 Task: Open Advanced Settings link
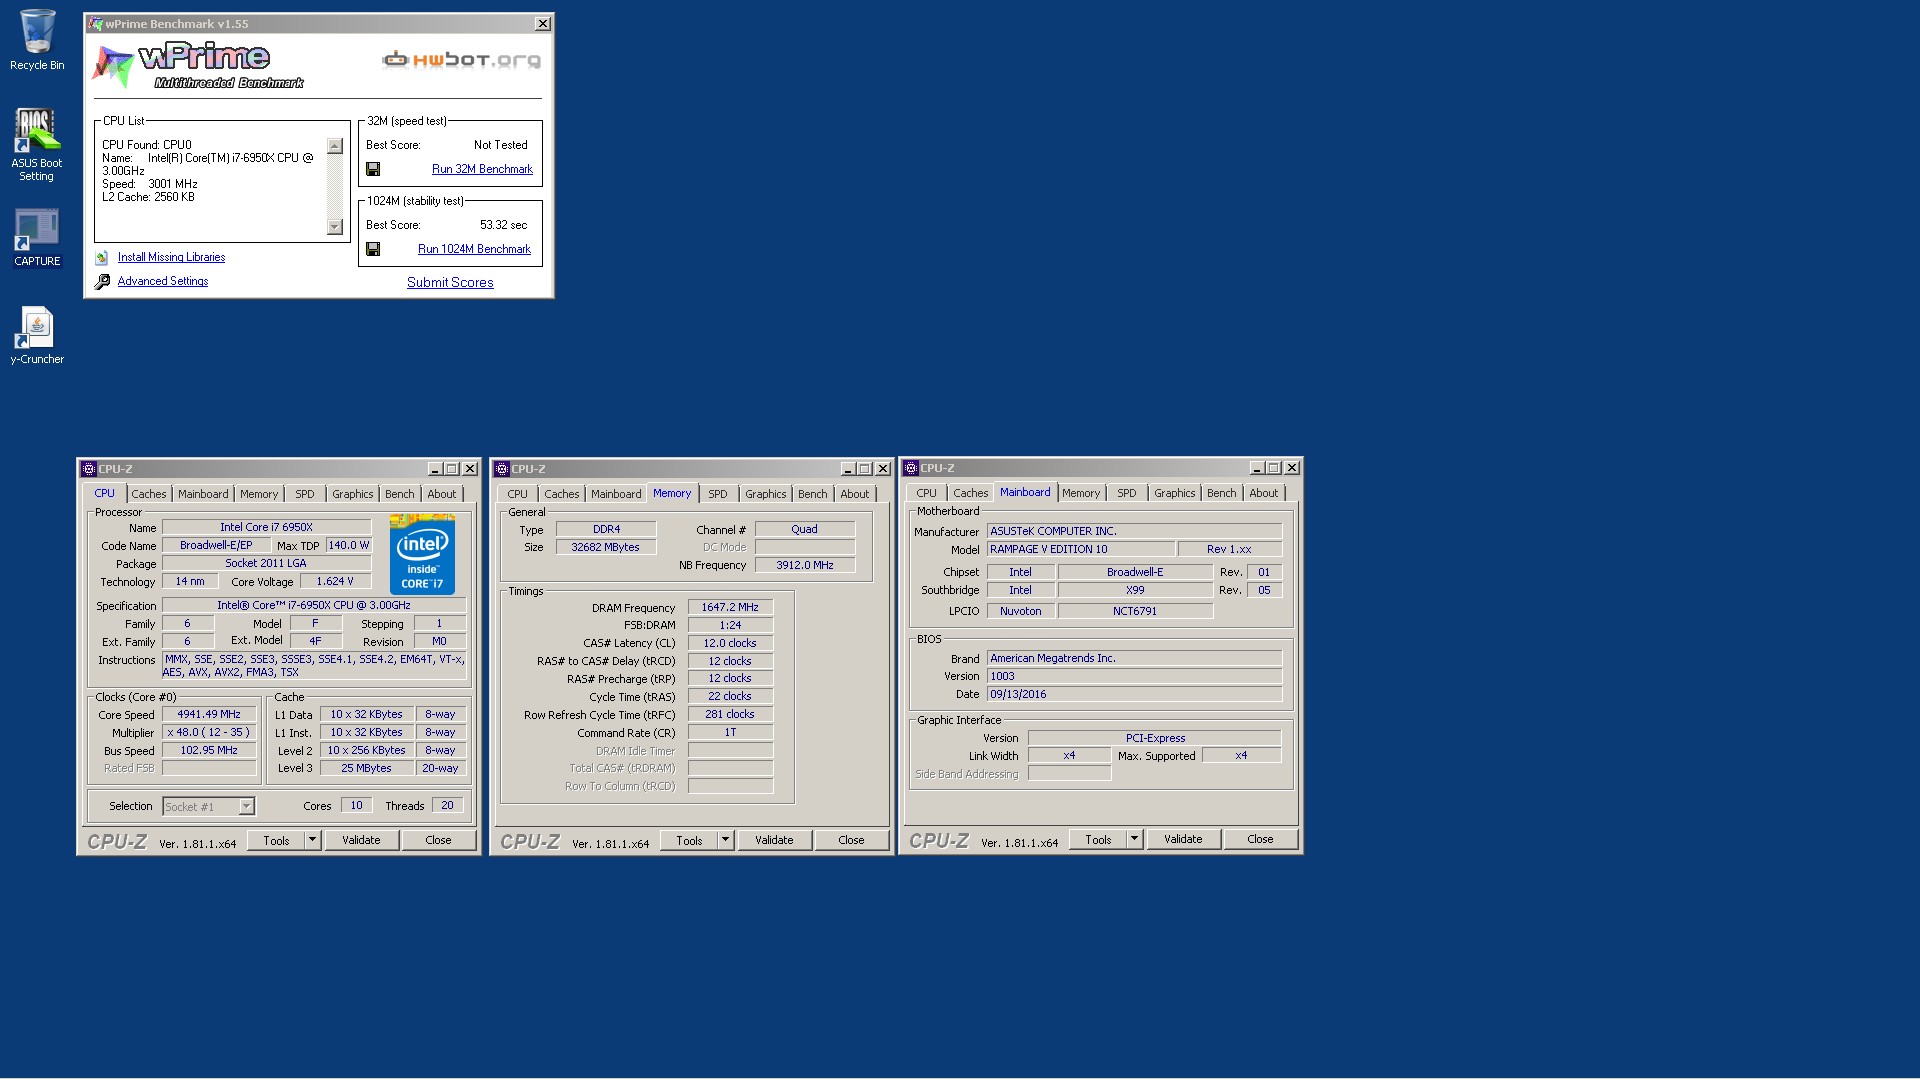point(163,281)
